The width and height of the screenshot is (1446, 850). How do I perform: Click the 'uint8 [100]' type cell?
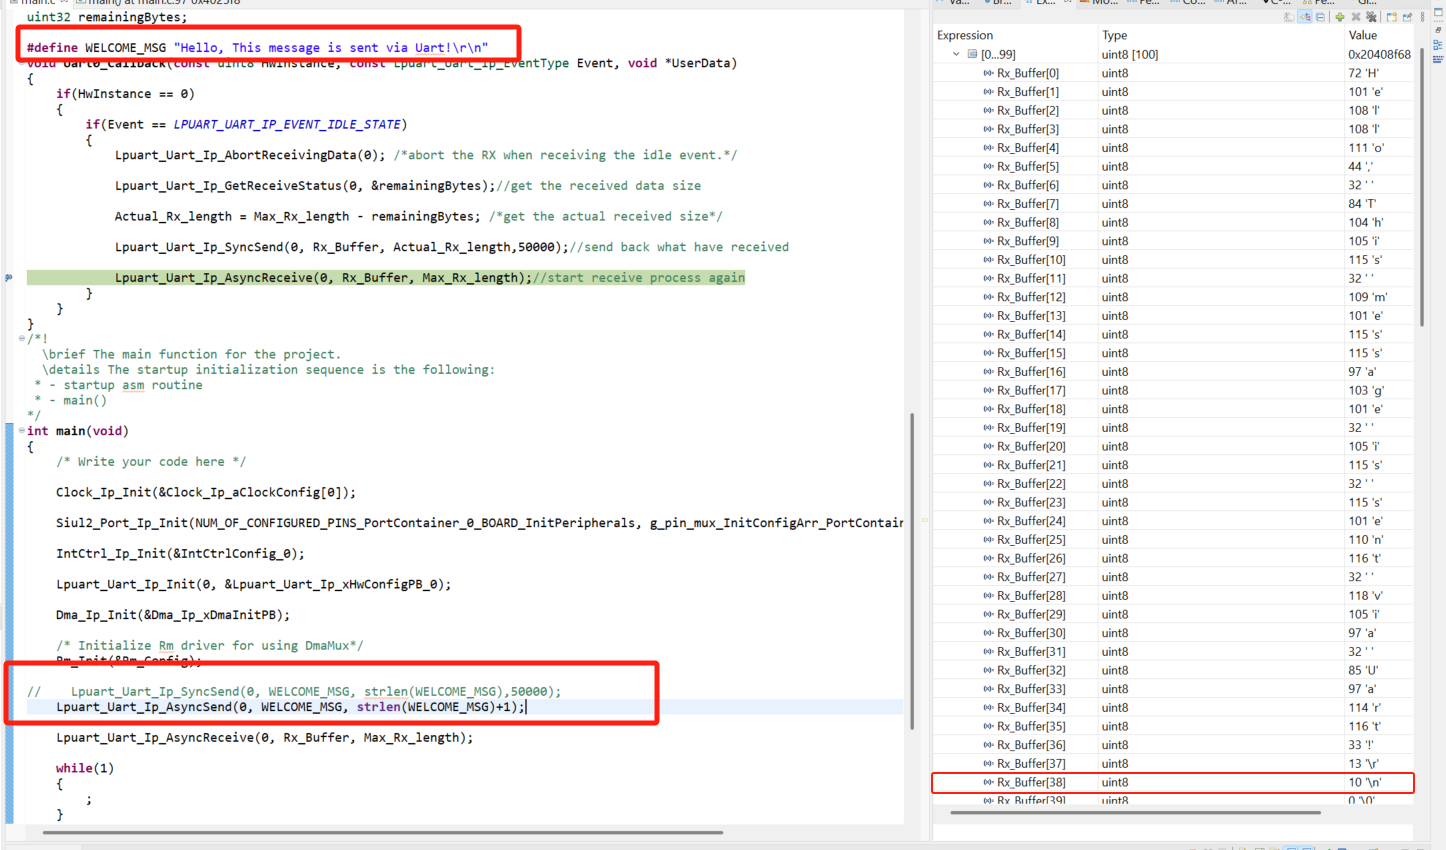tap(1130, 54)
